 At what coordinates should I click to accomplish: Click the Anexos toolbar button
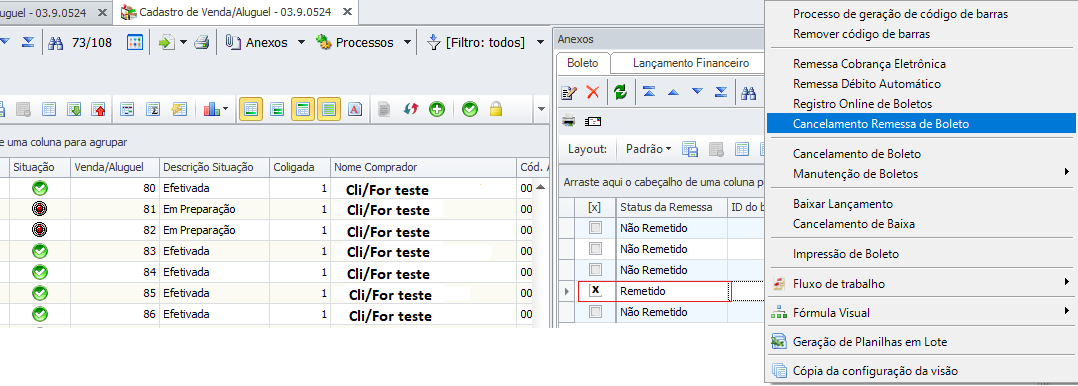[x=257, y=43]
